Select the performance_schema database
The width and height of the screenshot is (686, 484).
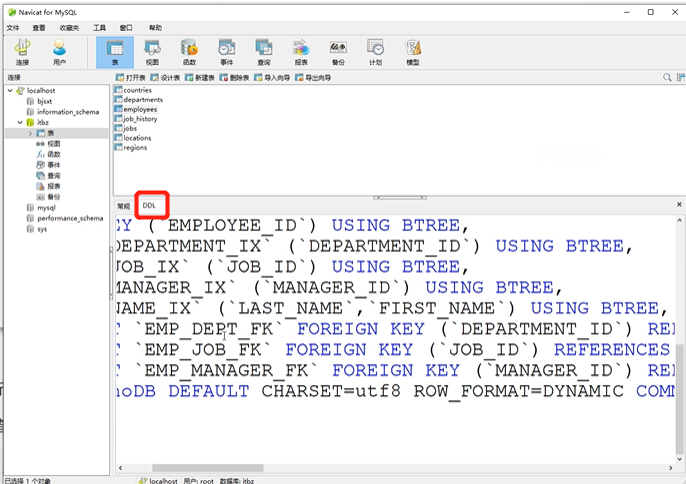pyautogui.click(x=70, y=218)
